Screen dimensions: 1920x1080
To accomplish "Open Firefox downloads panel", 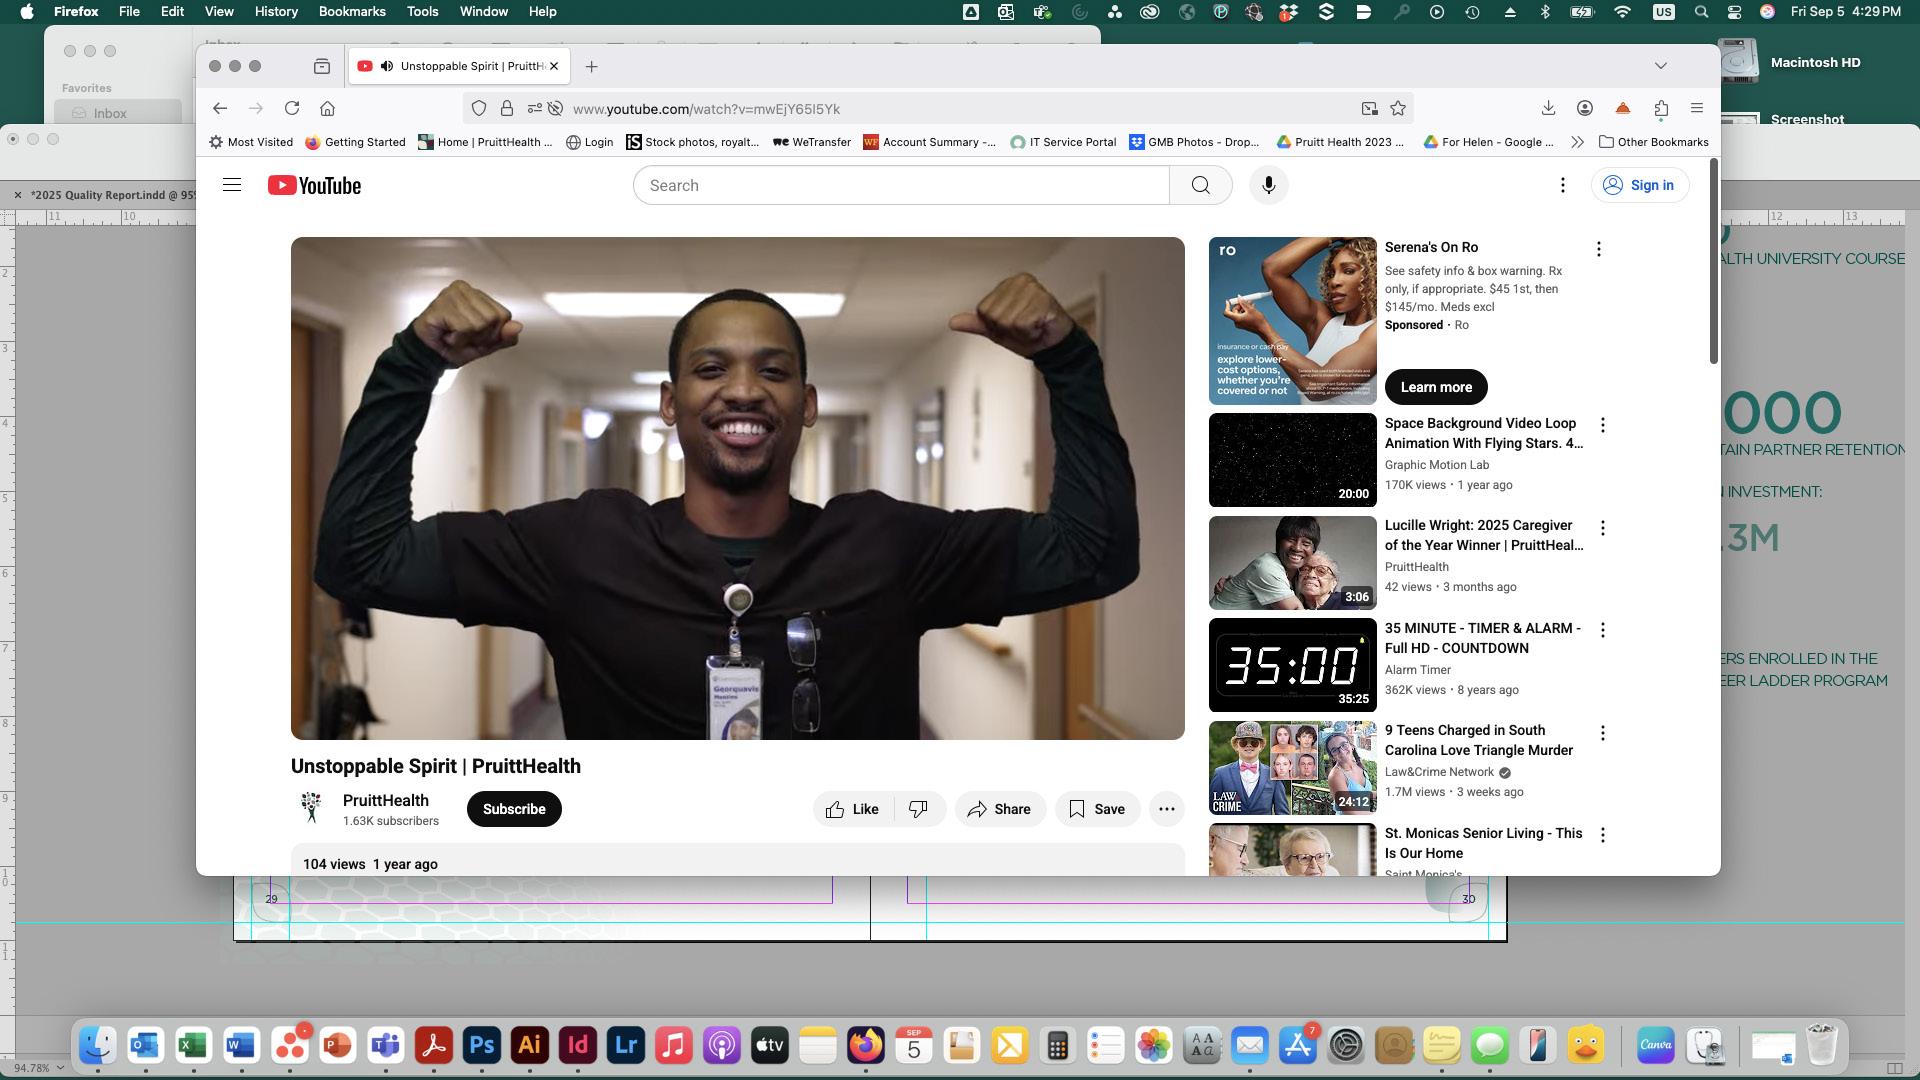I will coord(1547,108).
